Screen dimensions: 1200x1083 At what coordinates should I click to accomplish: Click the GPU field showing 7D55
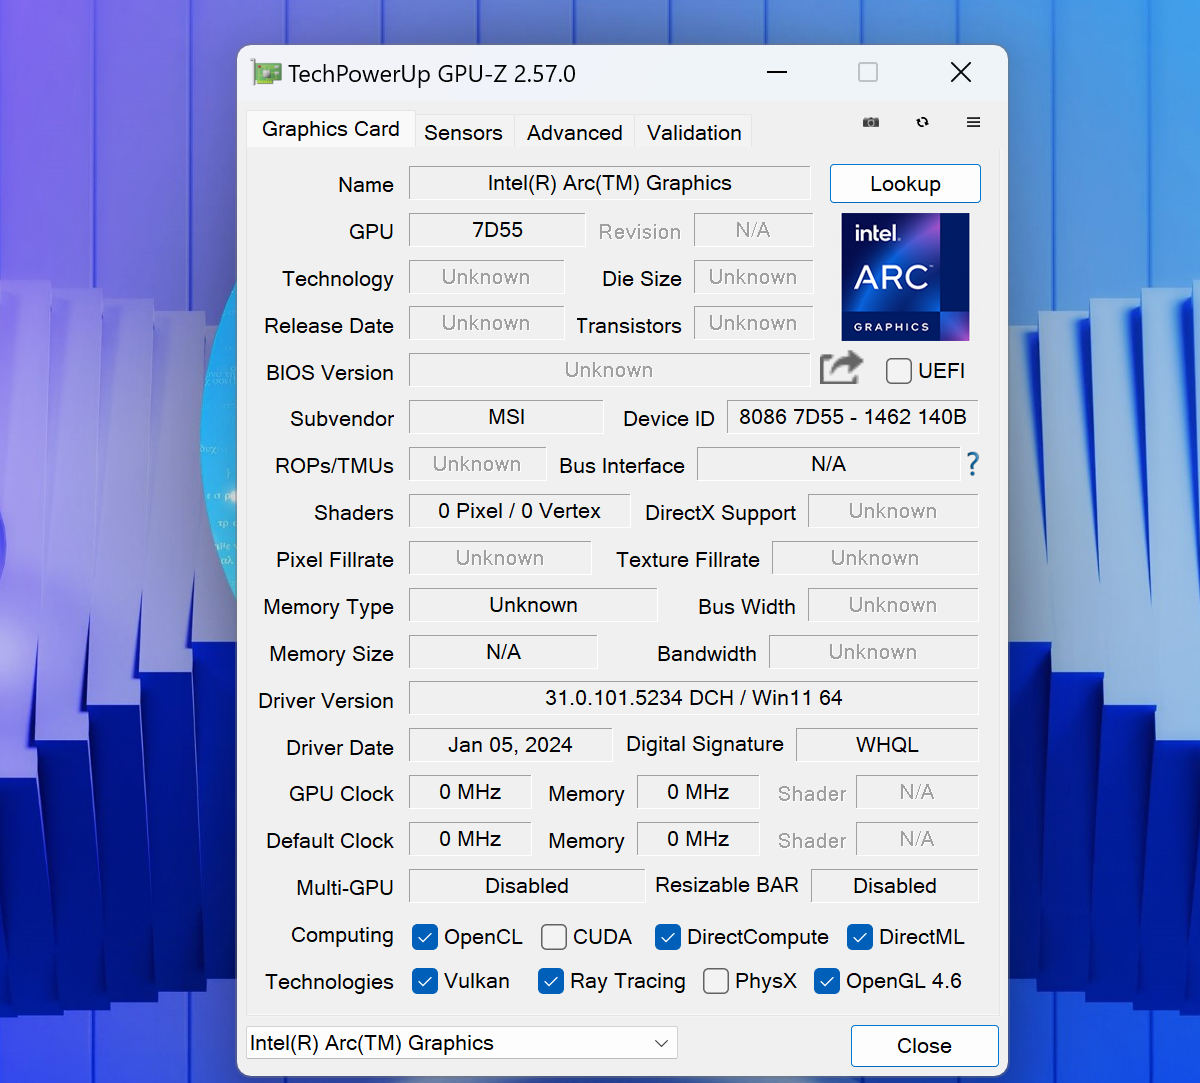pos(497,230)
